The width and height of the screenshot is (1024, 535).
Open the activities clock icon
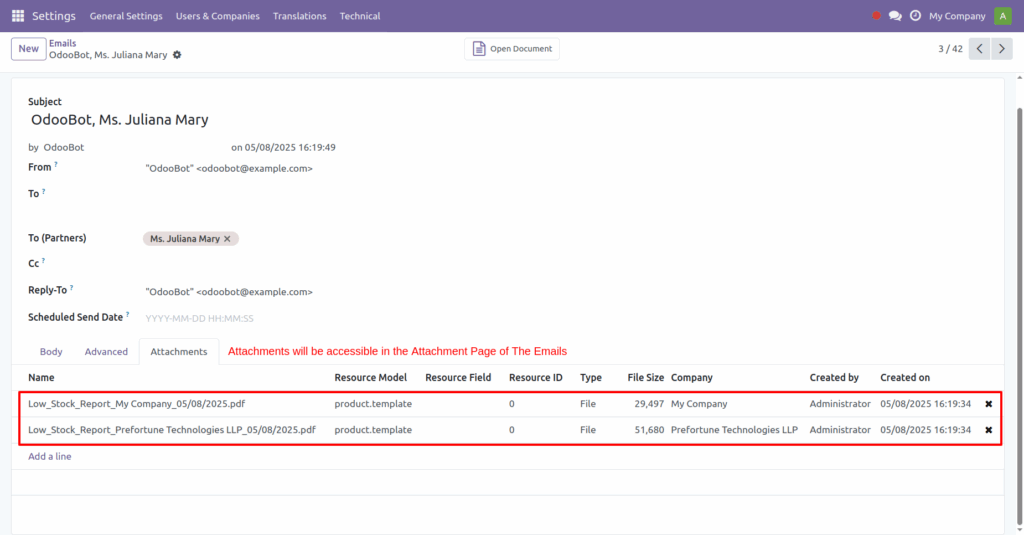[x=916, y=16]
